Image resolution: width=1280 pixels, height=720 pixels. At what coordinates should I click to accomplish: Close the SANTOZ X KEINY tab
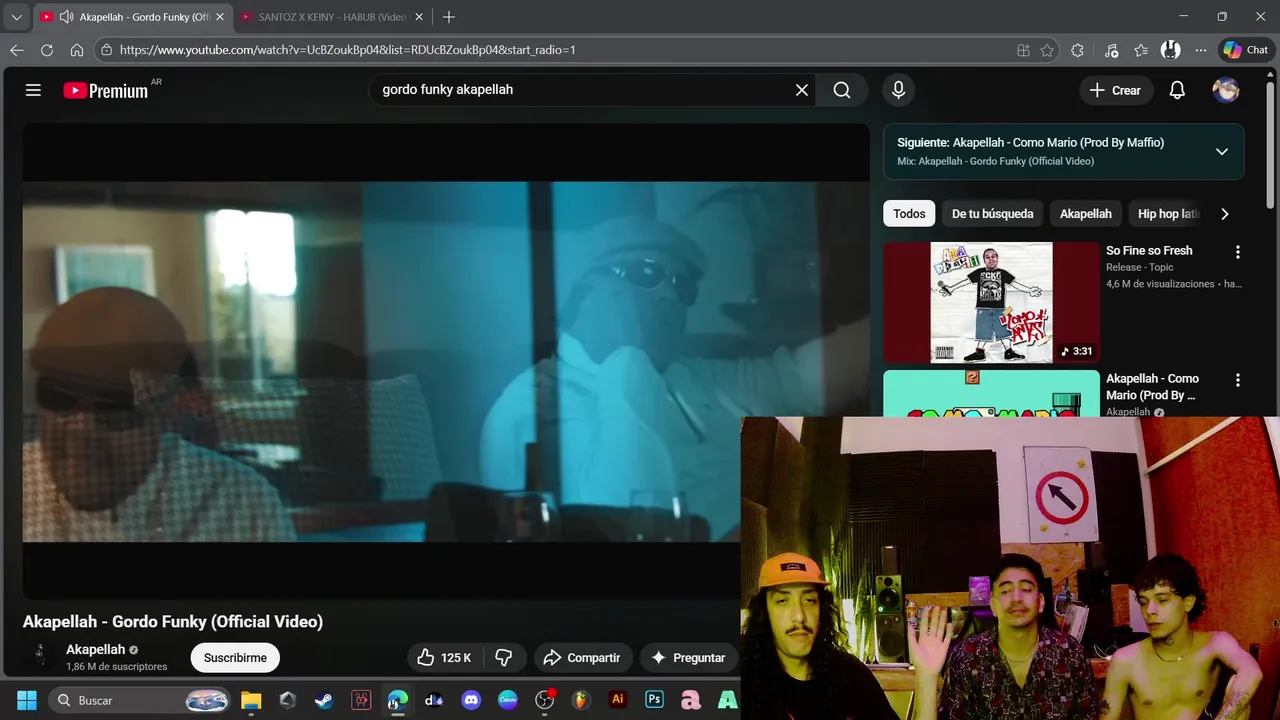[x=419, y=17]
